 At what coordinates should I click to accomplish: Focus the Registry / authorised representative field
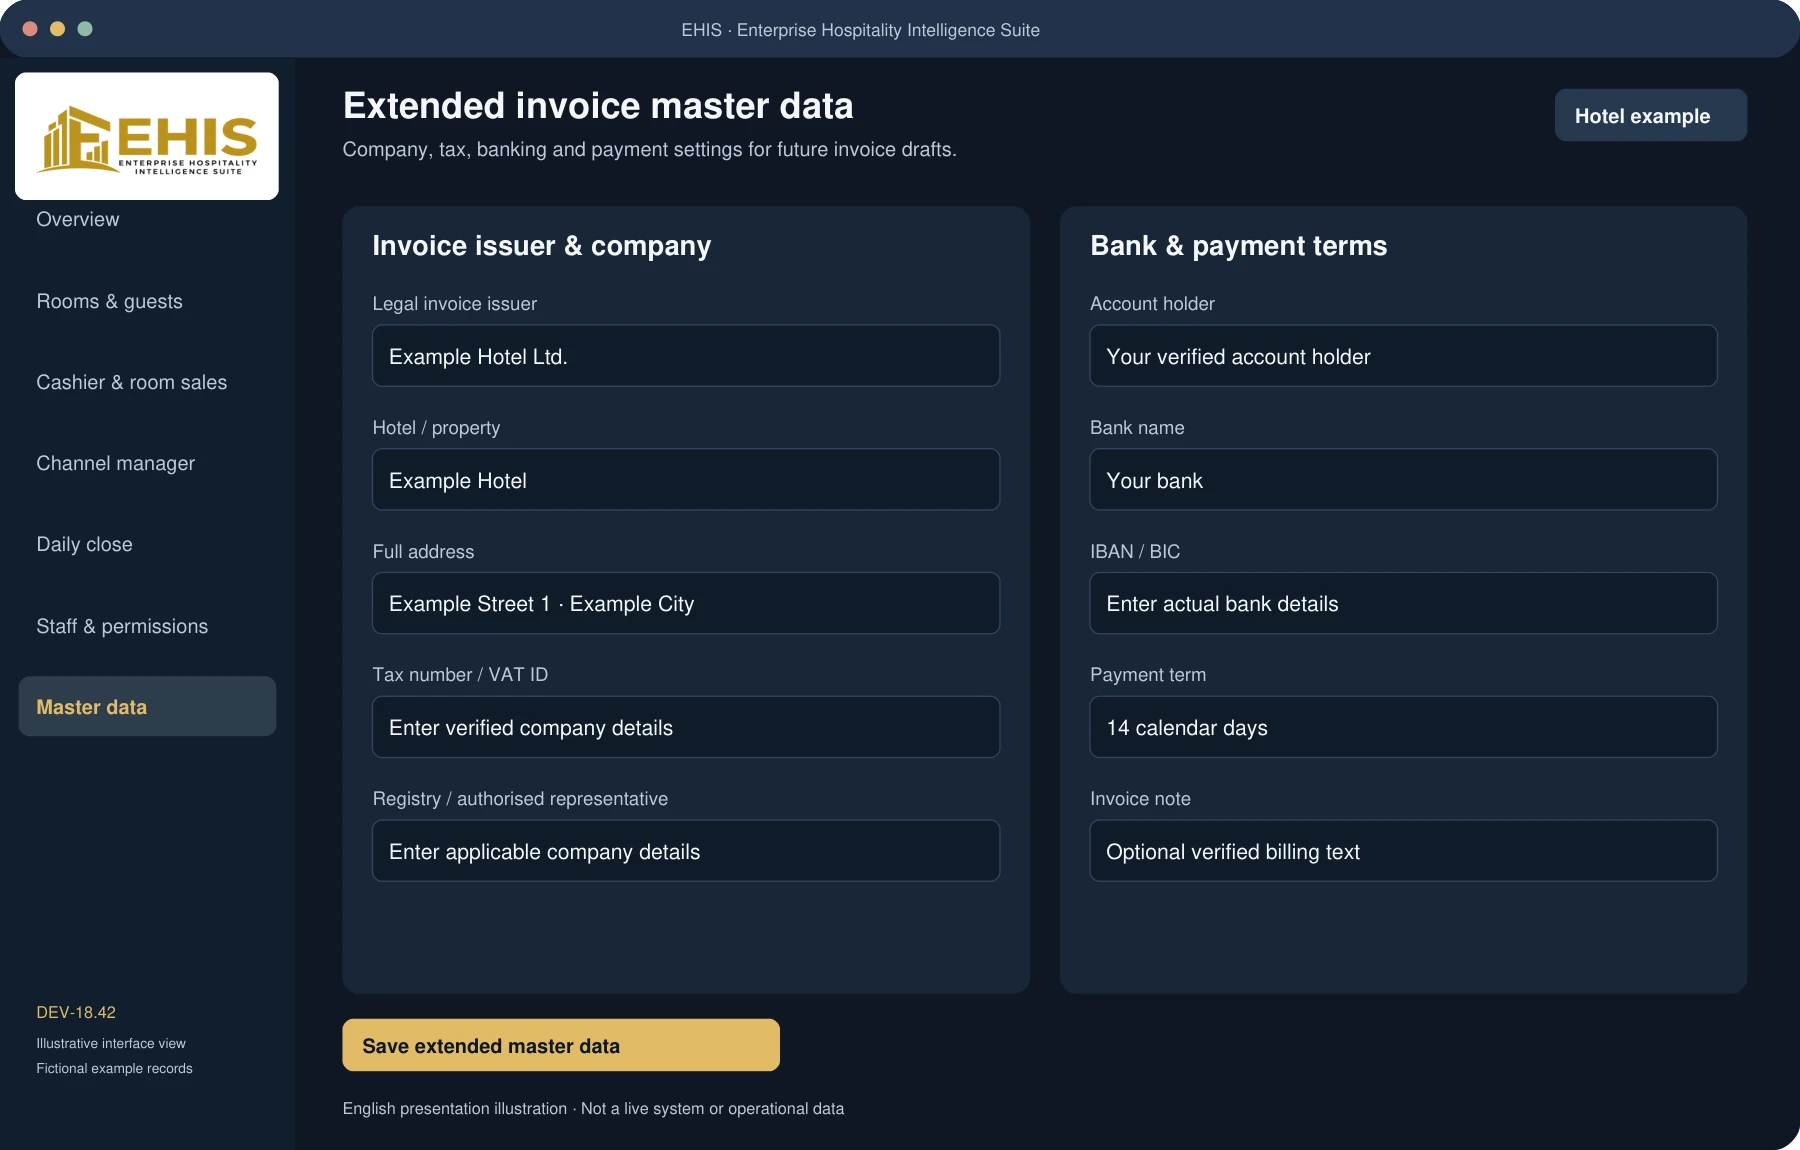click(x=686, y=851)
